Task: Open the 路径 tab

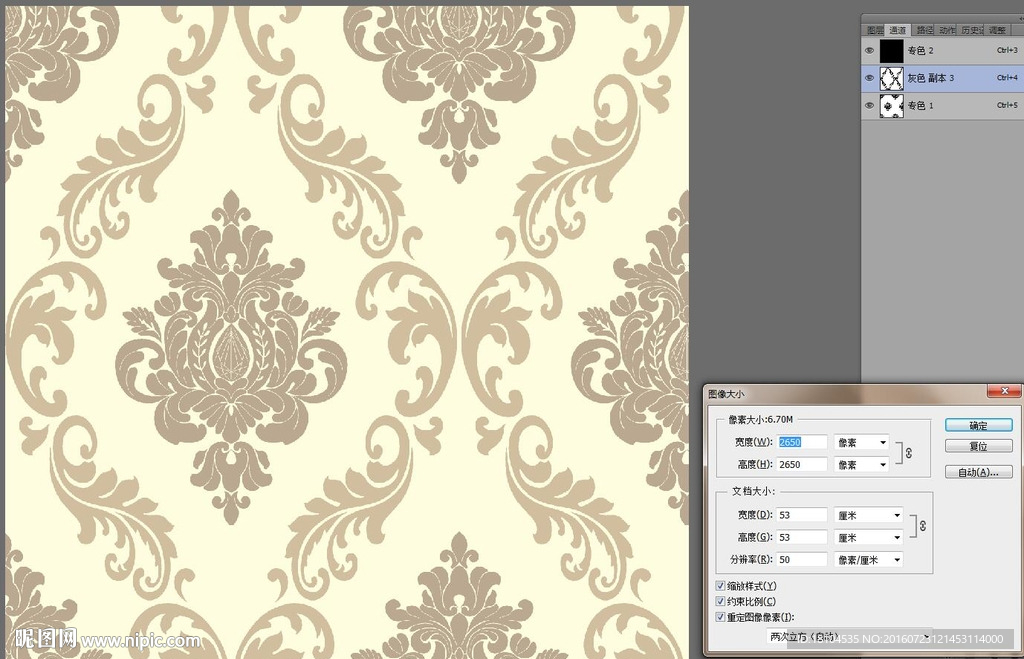Action: 924,30
